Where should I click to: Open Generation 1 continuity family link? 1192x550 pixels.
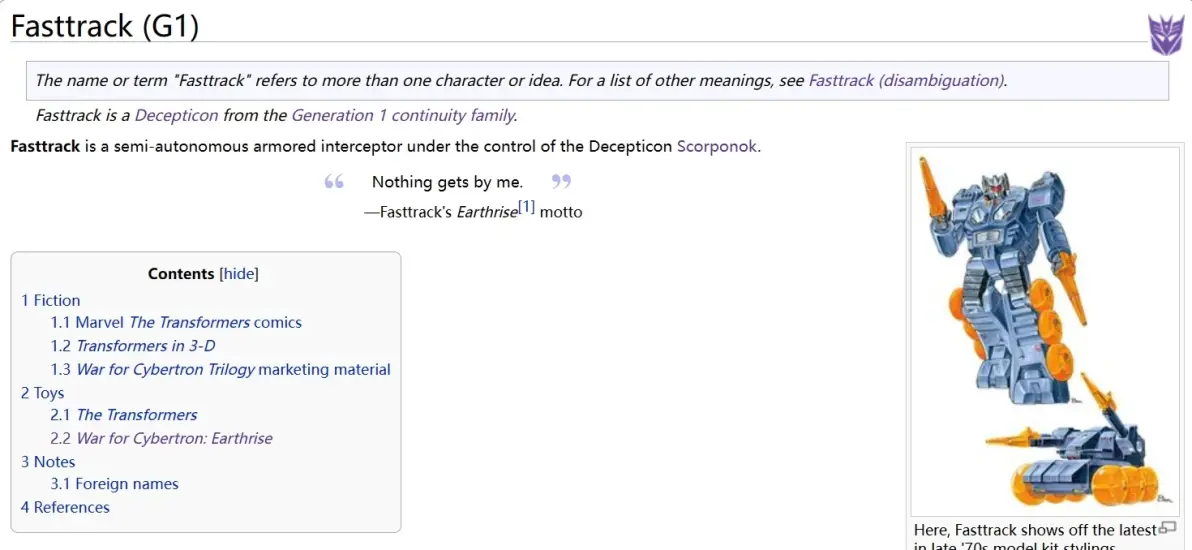pyautogui.click(x=403, y=116)
